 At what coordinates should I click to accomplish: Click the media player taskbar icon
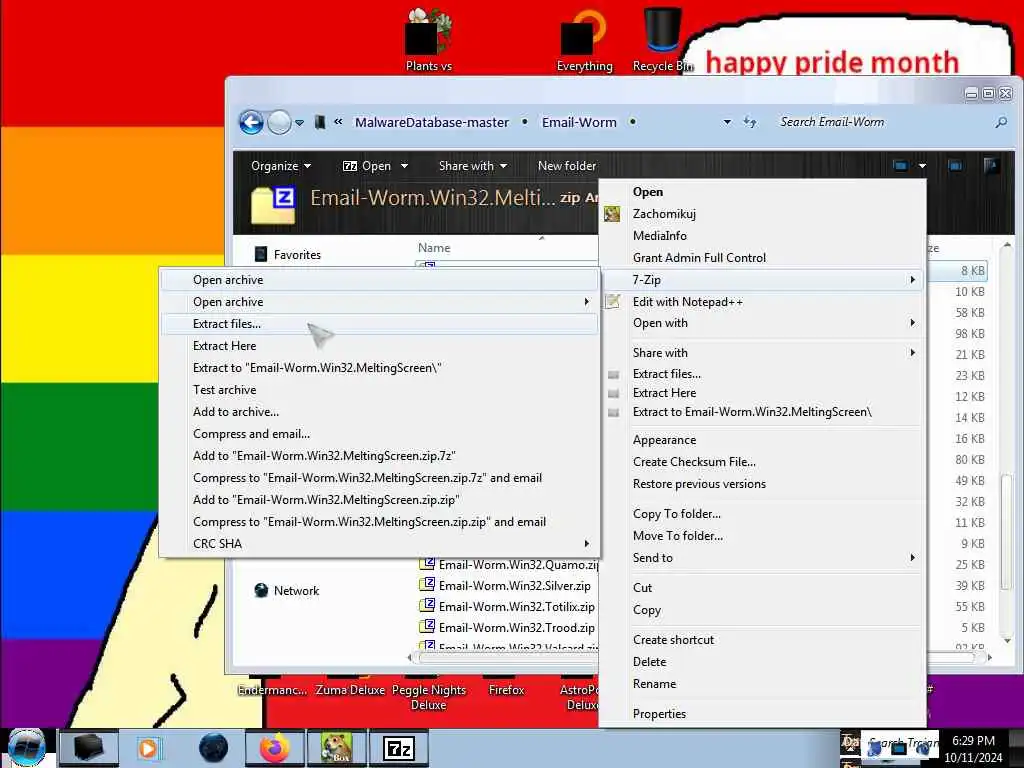[x=148, y=748]
